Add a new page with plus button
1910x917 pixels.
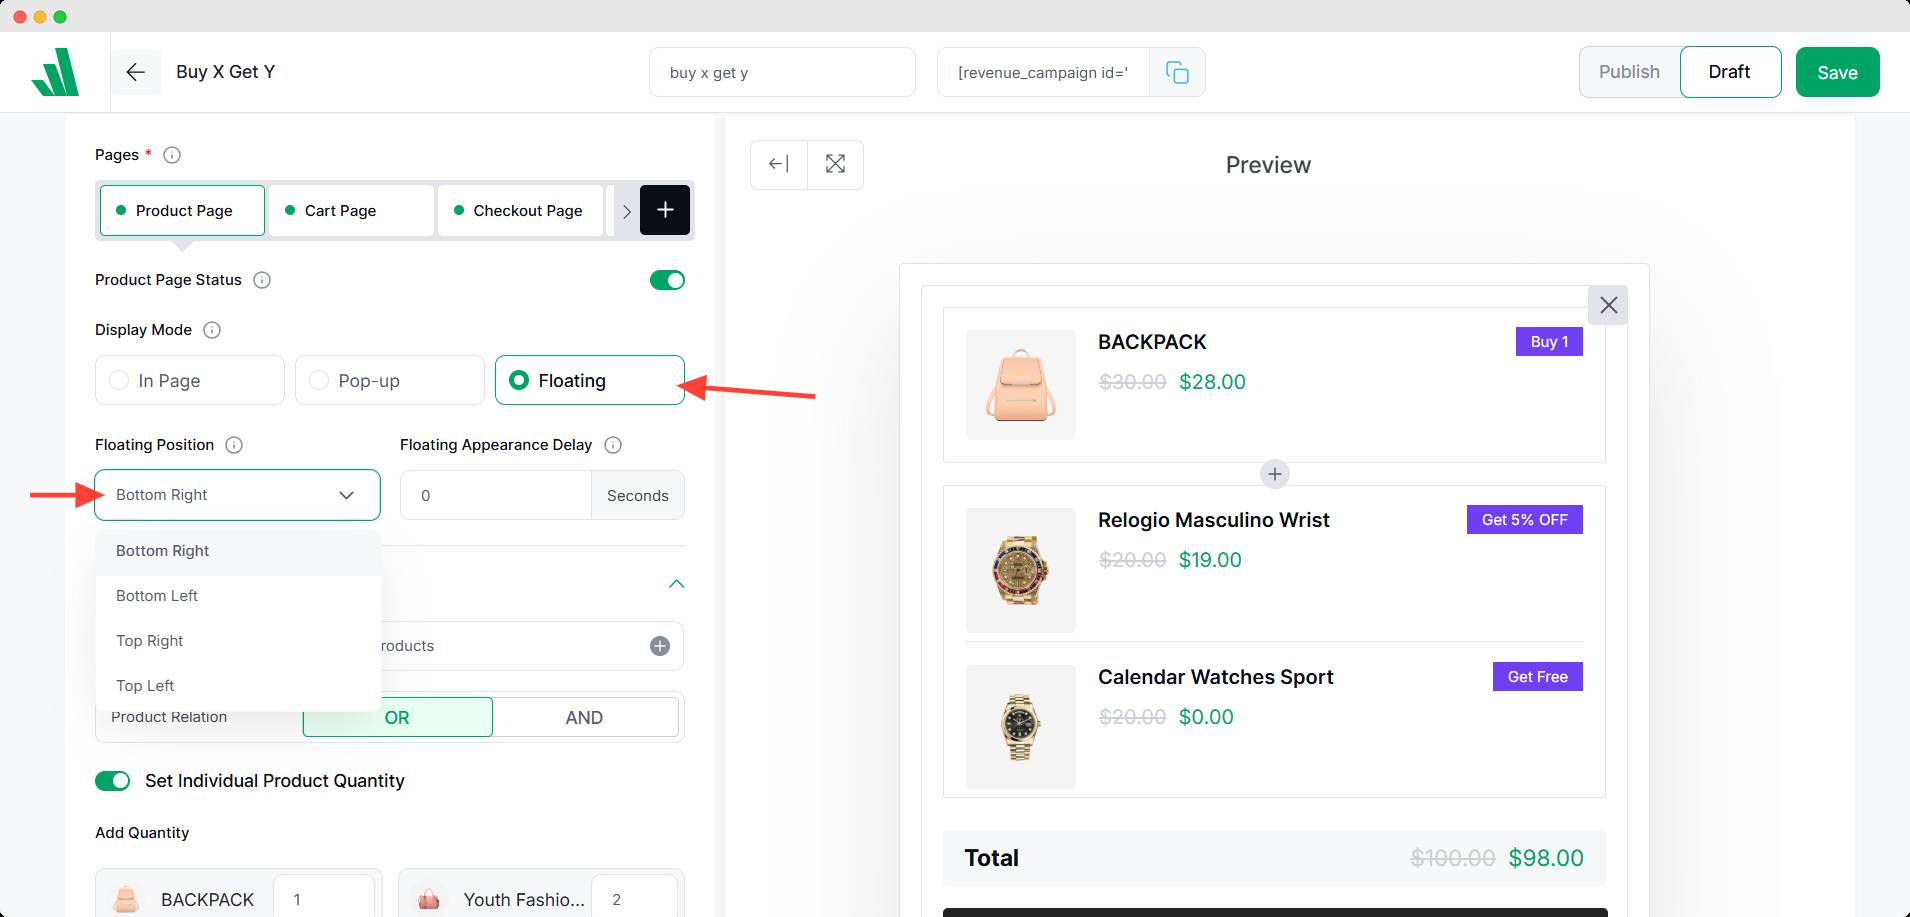pos(665,210)
